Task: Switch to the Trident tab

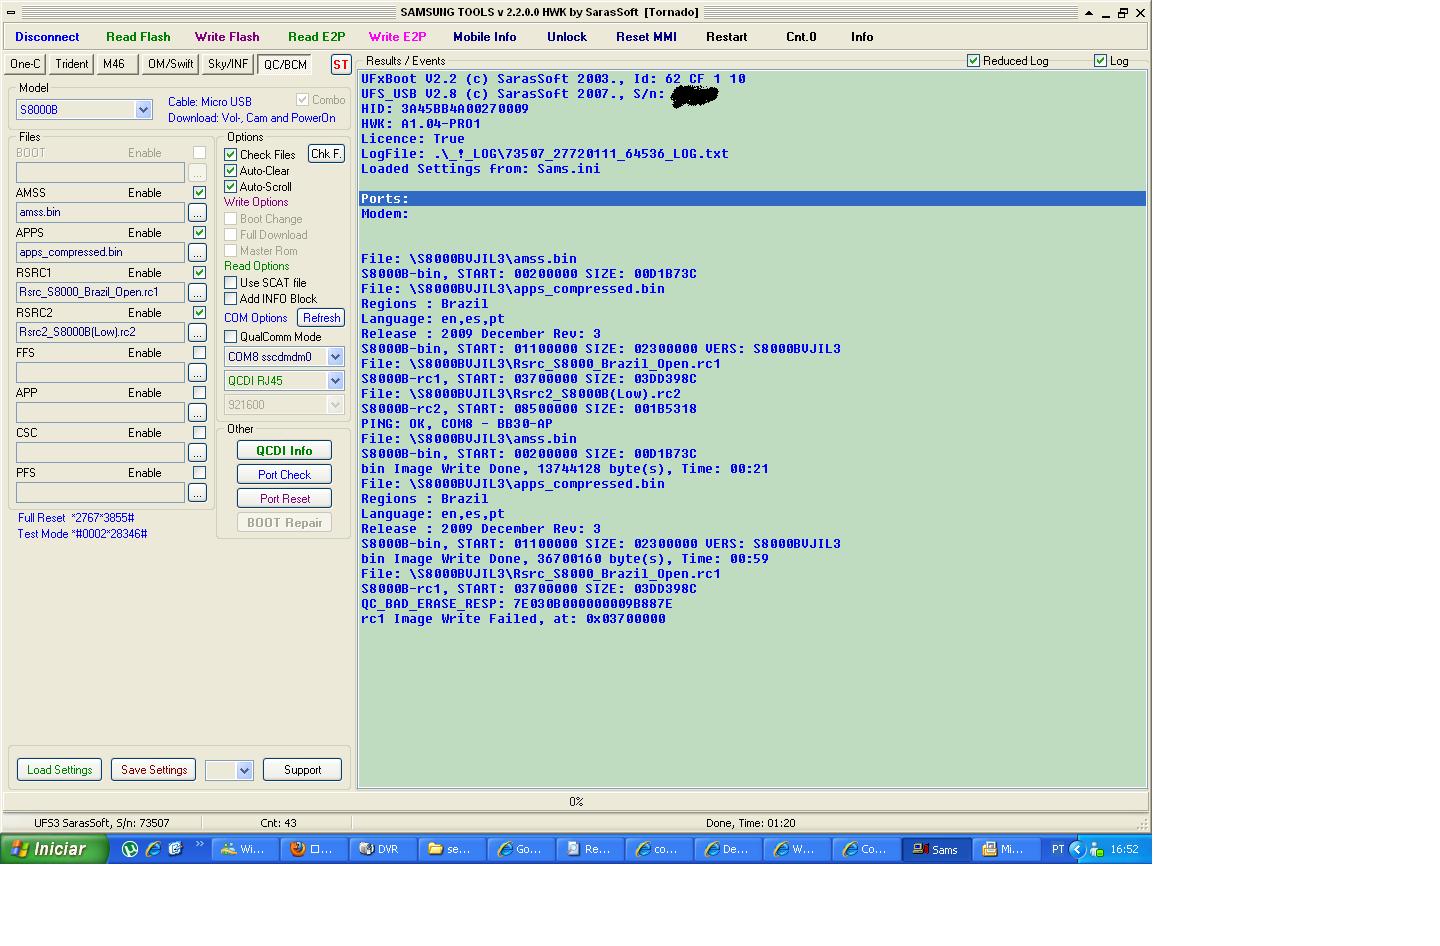Action: [72, 64]
